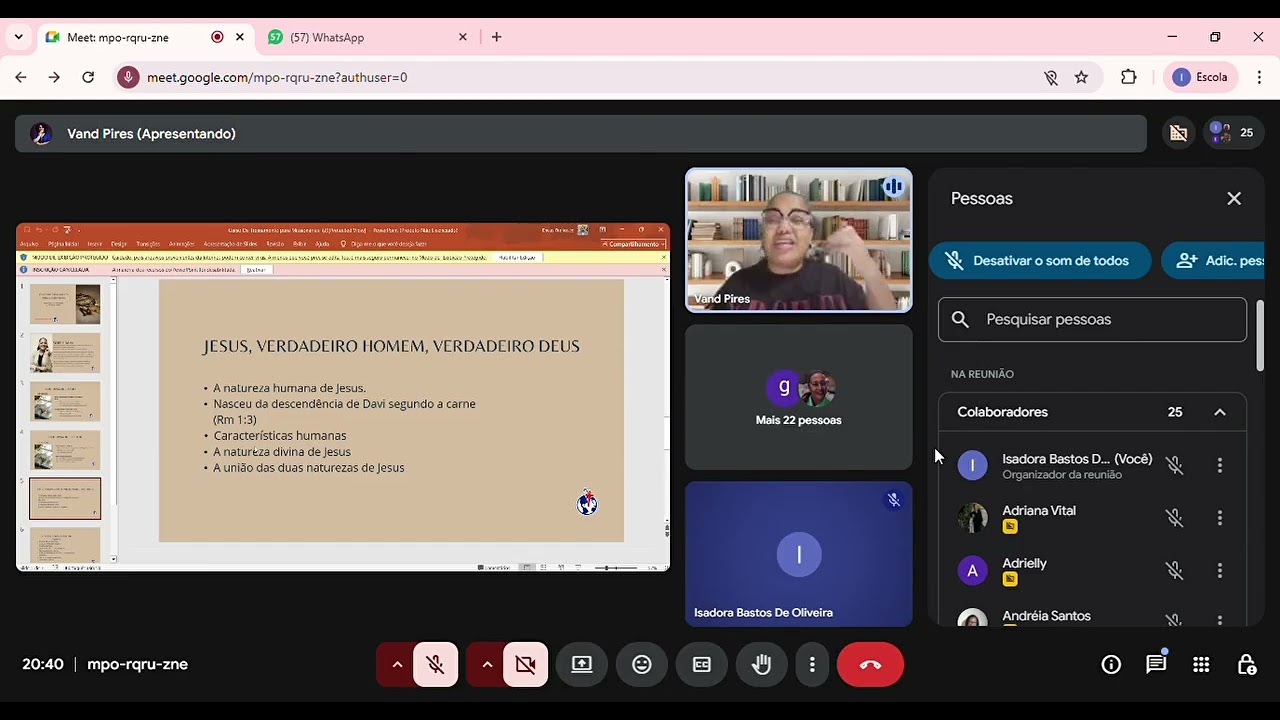This screenshot has width=1280, height=720.
Task: Open browser extensions puzzle icon
Action: [x=1129, y=77]
